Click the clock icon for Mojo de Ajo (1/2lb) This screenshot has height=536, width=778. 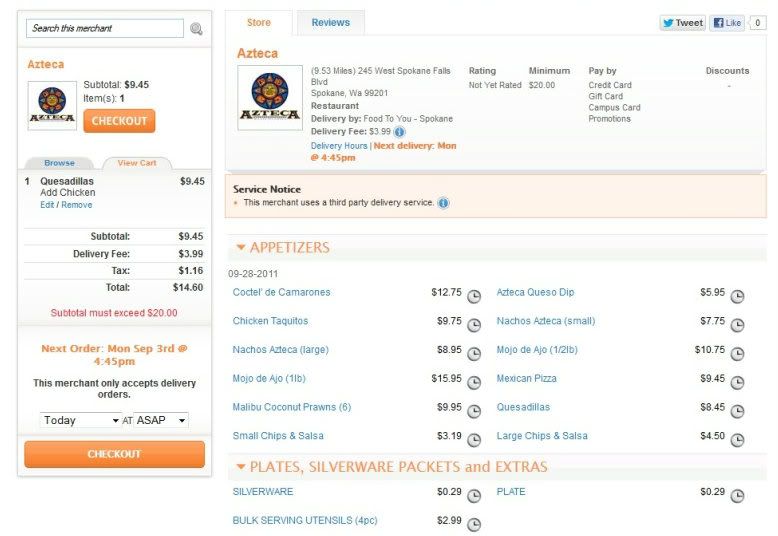coord(738,354)
